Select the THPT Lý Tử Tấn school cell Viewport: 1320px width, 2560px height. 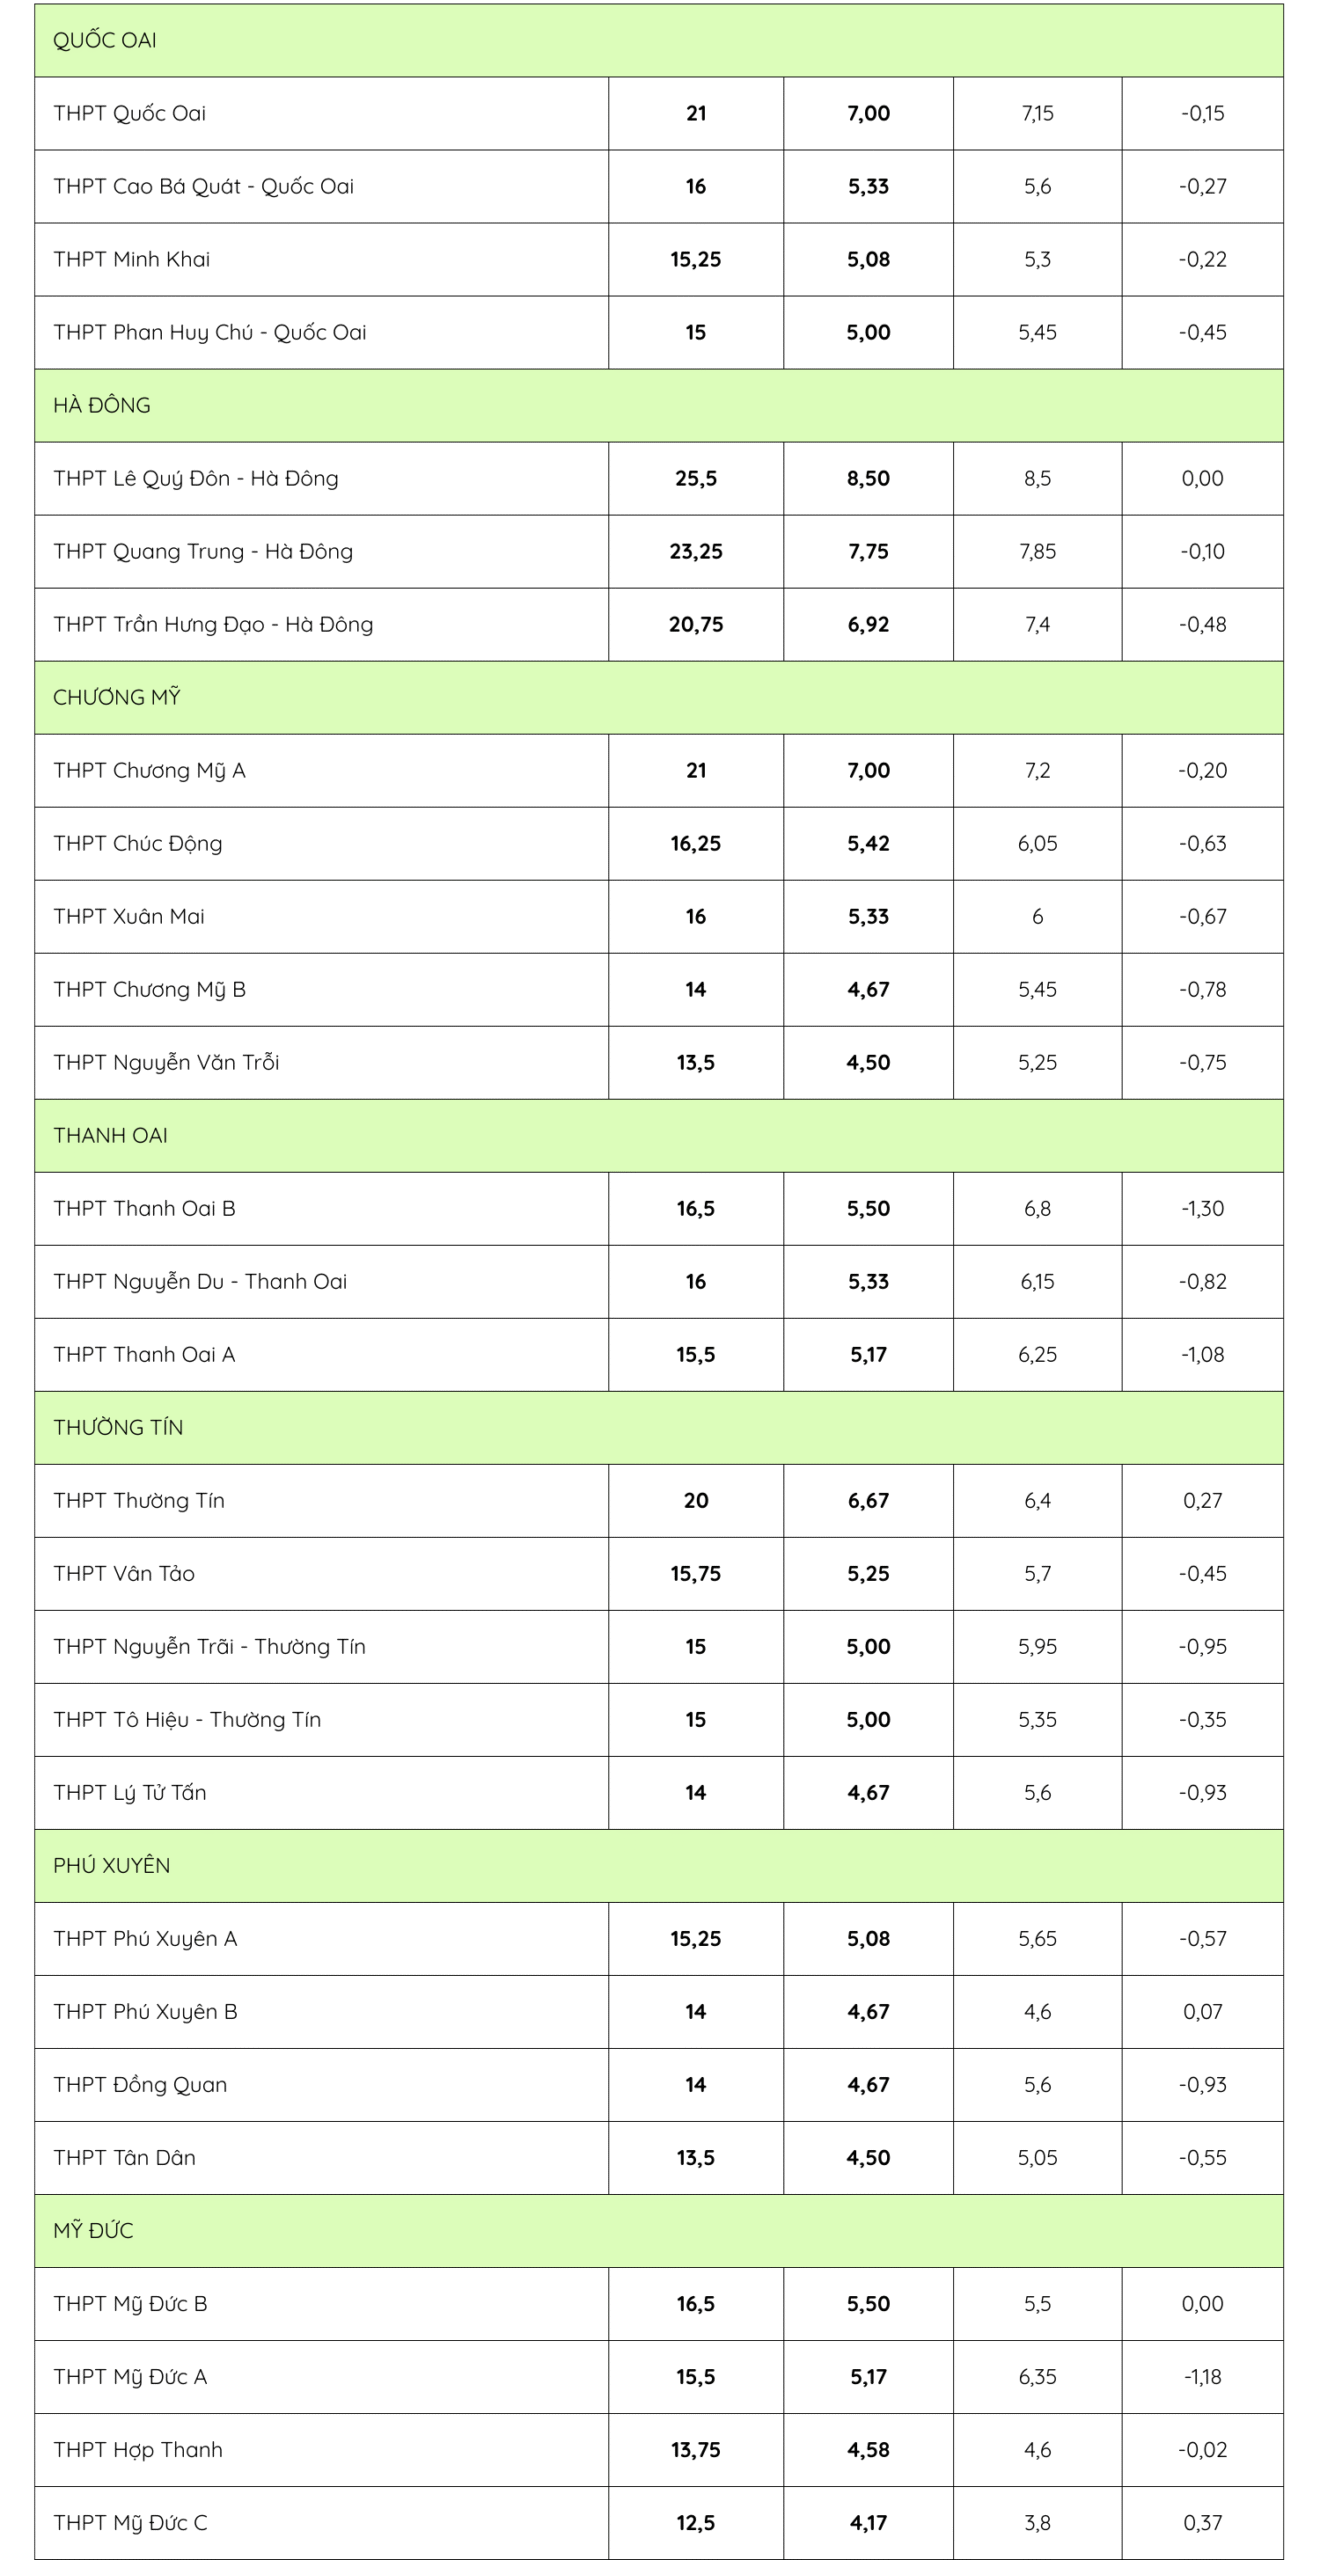(130, 1792)
